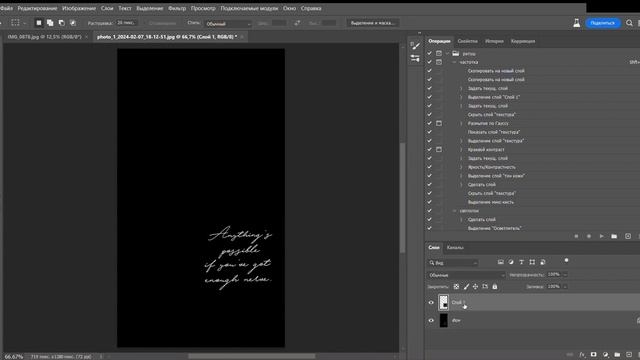Create new action set folder icon
Screen dimensions: 640x360
click(614, 236)
